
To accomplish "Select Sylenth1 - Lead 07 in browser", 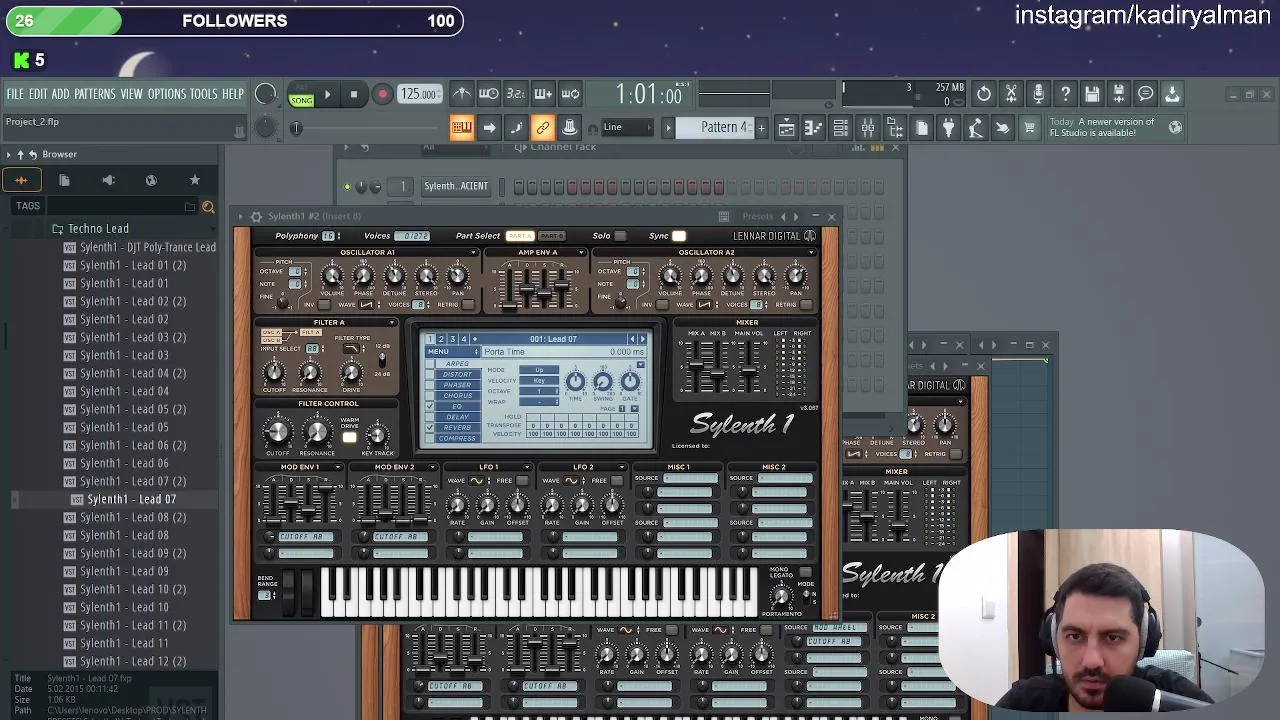I will 131,499.
